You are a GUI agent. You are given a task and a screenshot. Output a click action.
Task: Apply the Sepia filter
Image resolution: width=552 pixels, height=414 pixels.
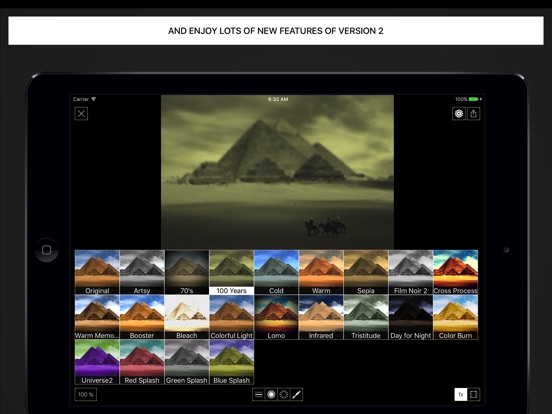[x=366, y=272]
